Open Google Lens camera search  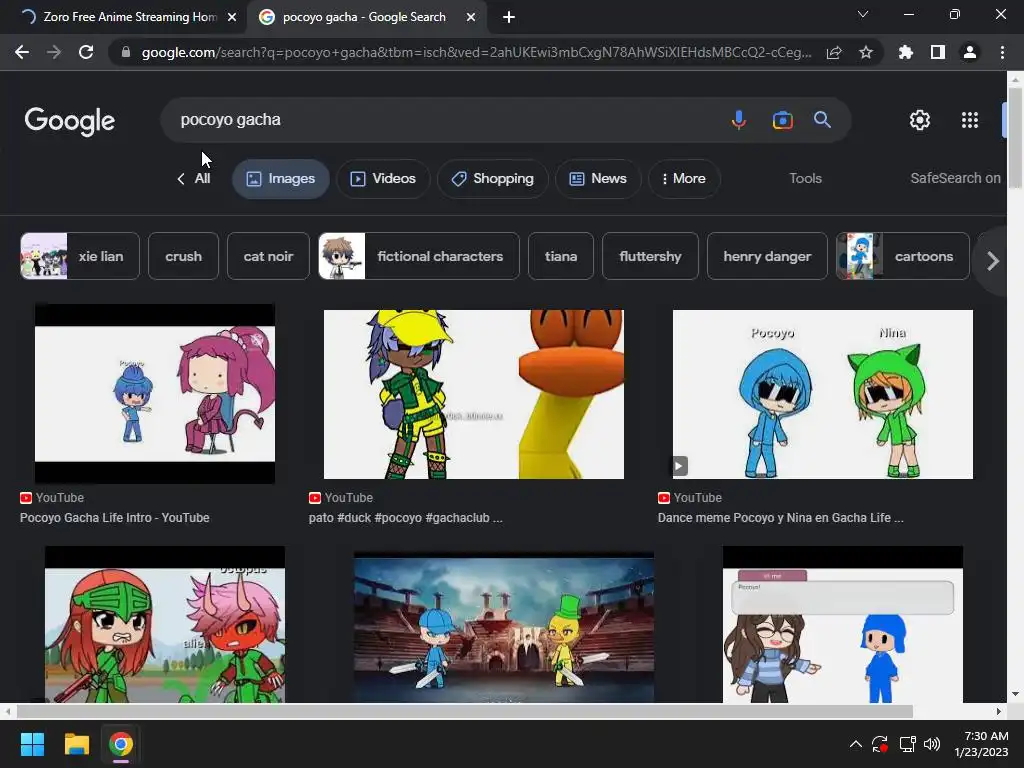click(782, 120)
